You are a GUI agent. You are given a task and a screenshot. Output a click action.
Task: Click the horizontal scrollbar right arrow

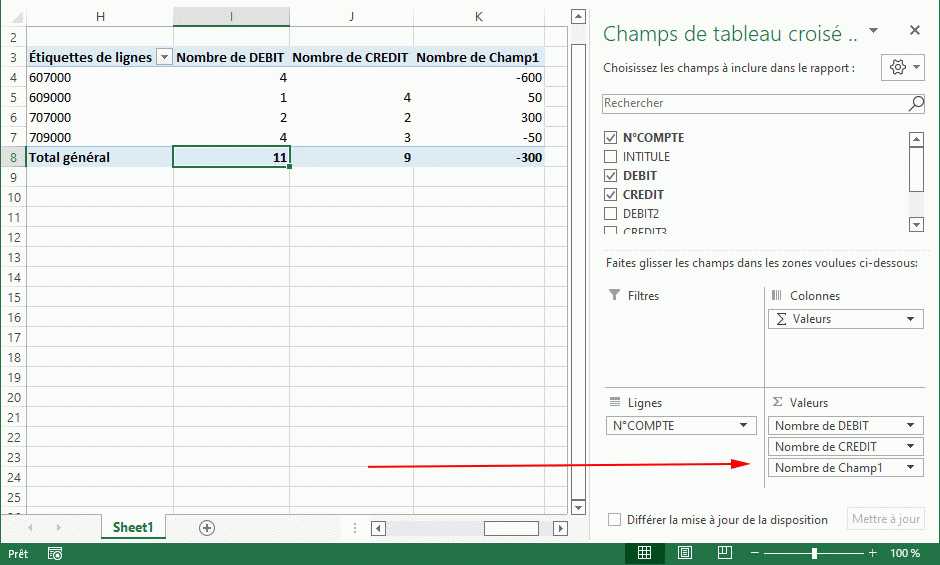[x=560, y=528]
